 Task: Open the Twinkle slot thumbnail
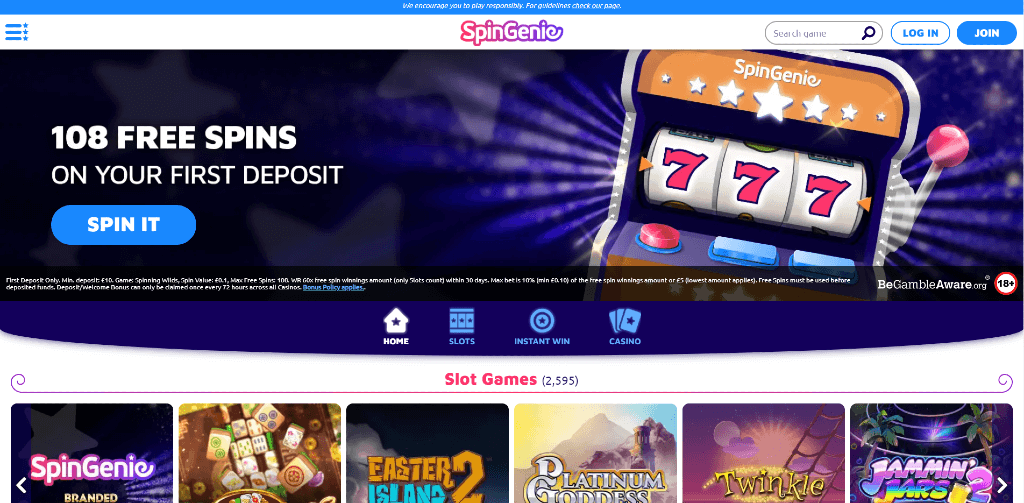pos(763,453)
